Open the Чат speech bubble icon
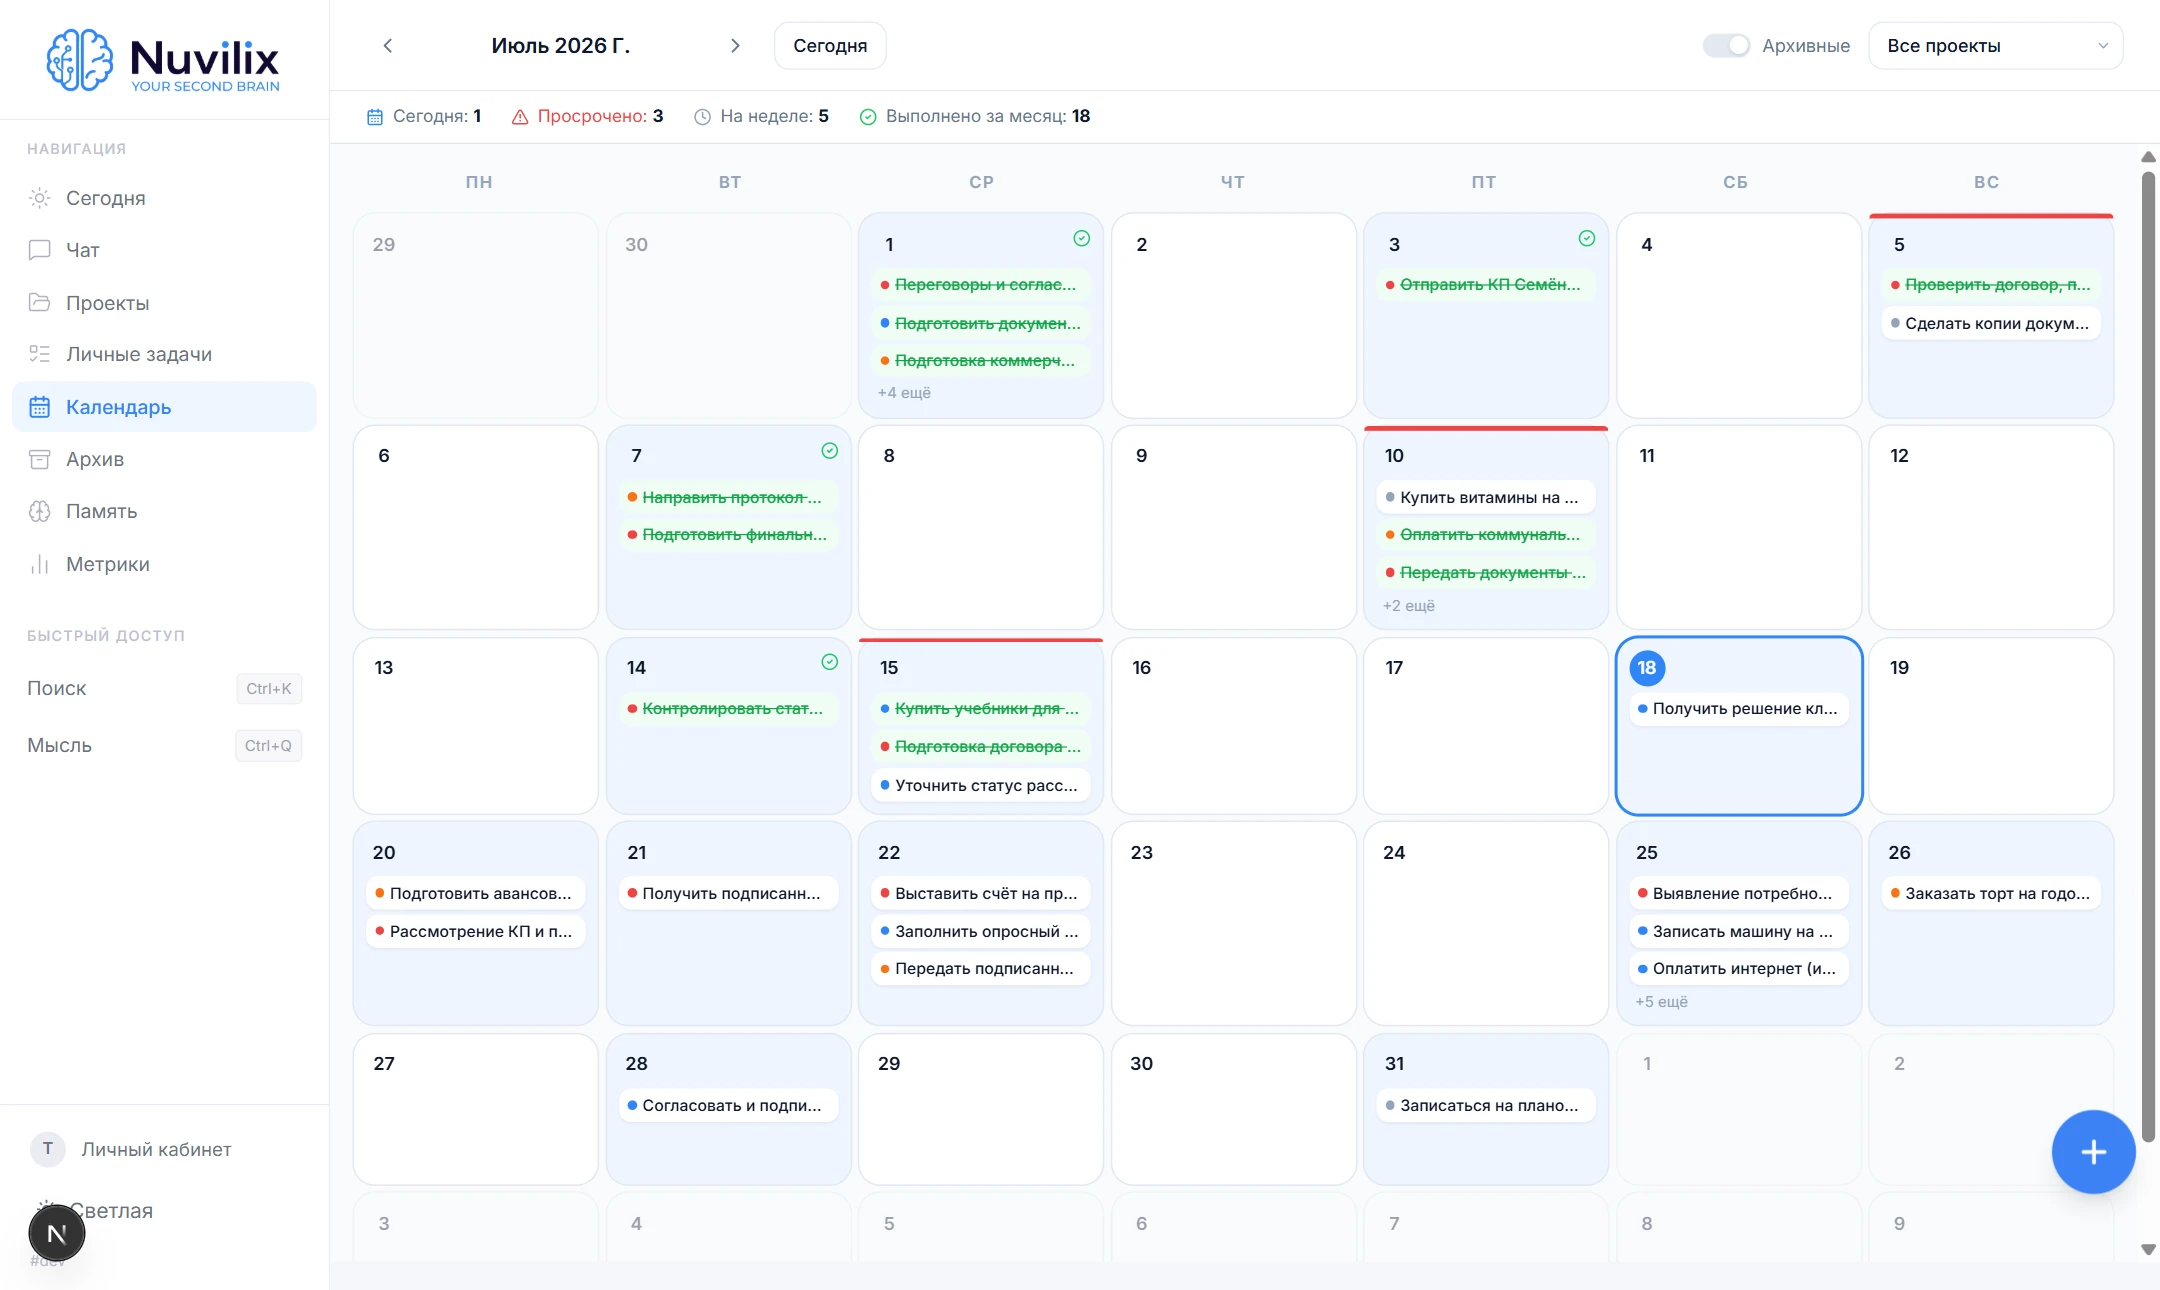 tap(39, 250)
